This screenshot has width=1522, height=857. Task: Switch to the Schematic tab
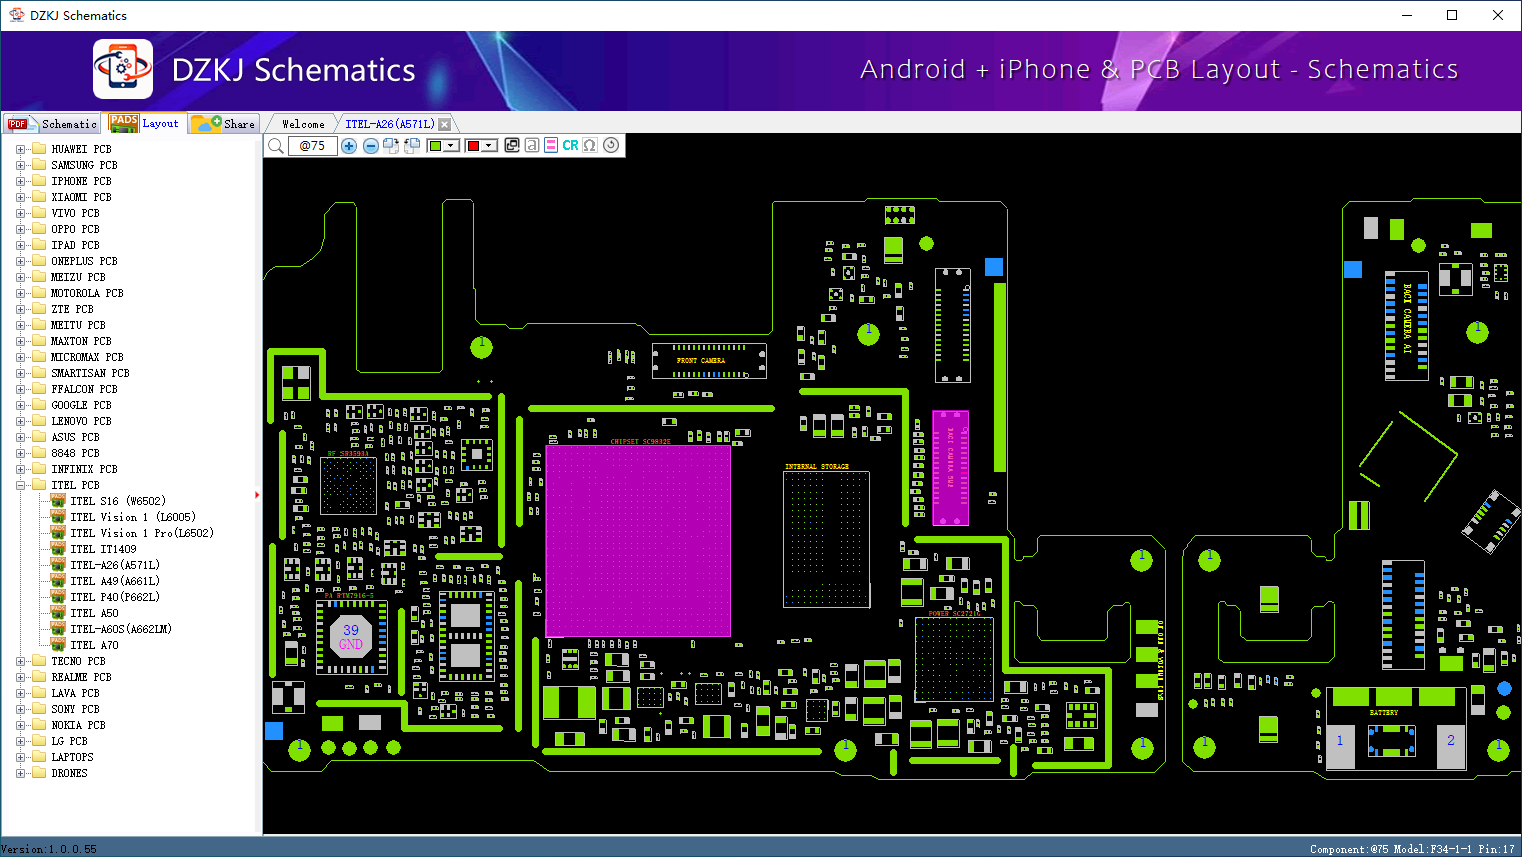52,124
